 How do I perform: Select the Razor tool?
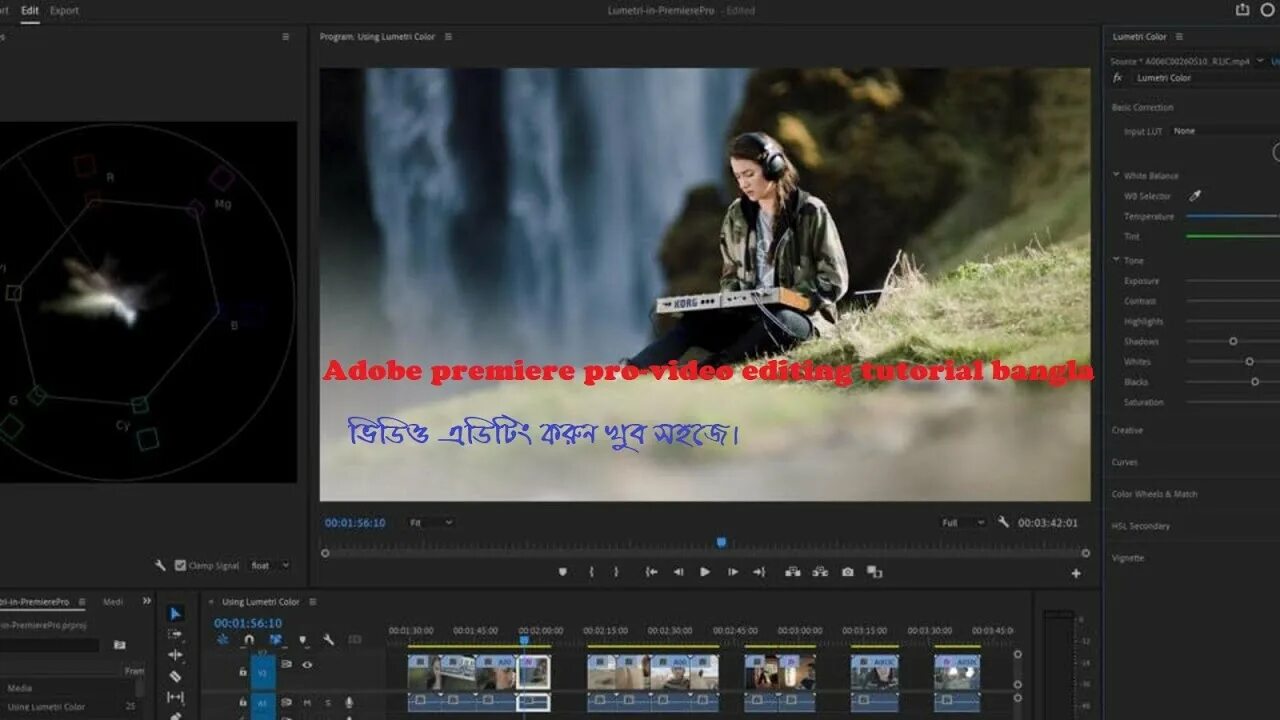point(176,676)
